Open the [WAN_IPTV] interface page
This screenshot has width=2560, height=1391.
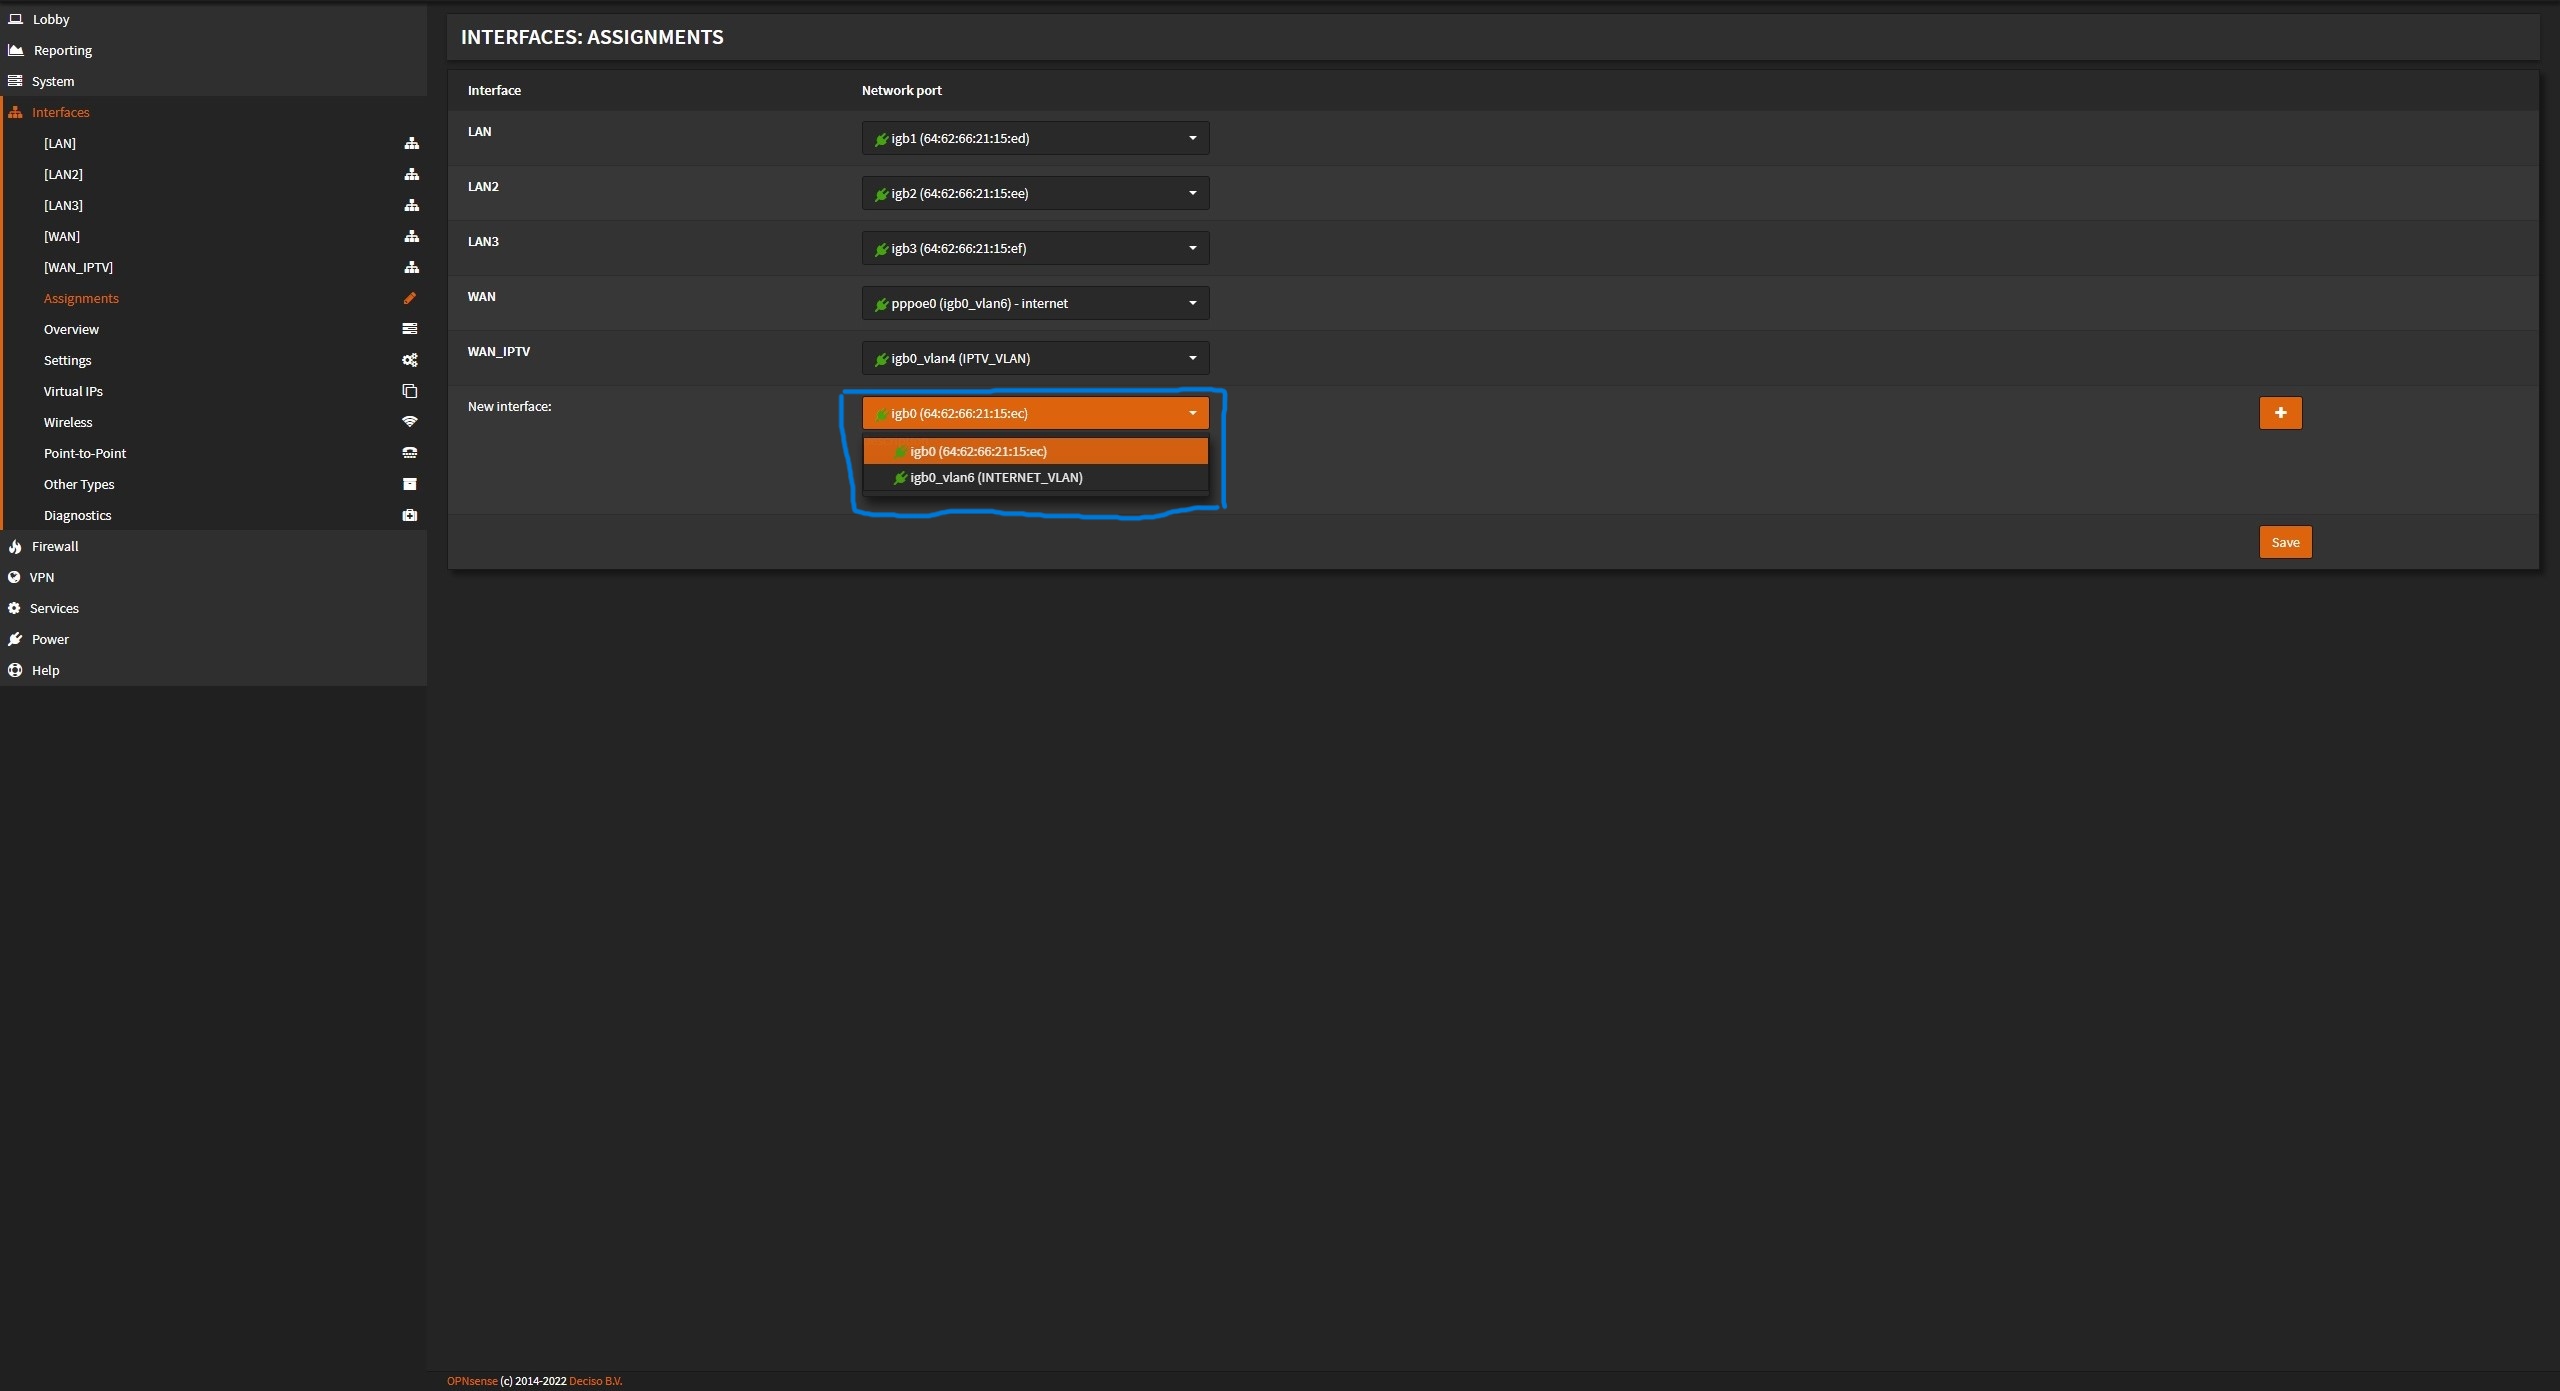[x=78, y=267]
